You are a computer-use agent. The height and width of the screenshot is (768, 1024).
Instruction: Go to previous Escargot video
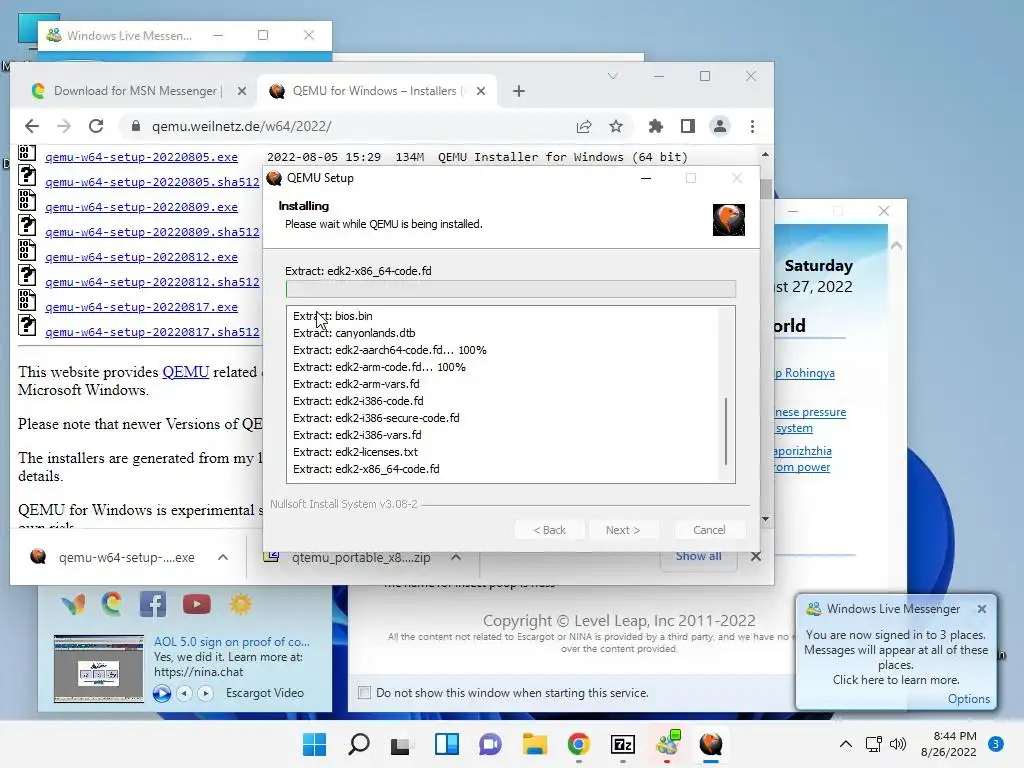point(185,693)
